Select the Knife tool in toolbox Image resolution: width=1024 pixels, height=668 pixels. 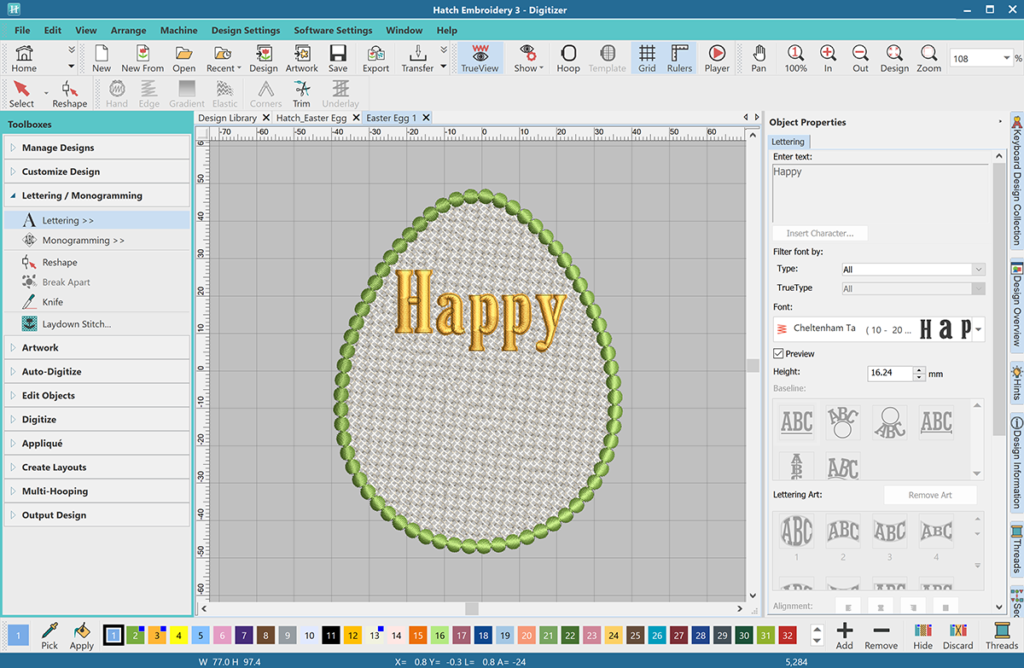tap(52, 302)
